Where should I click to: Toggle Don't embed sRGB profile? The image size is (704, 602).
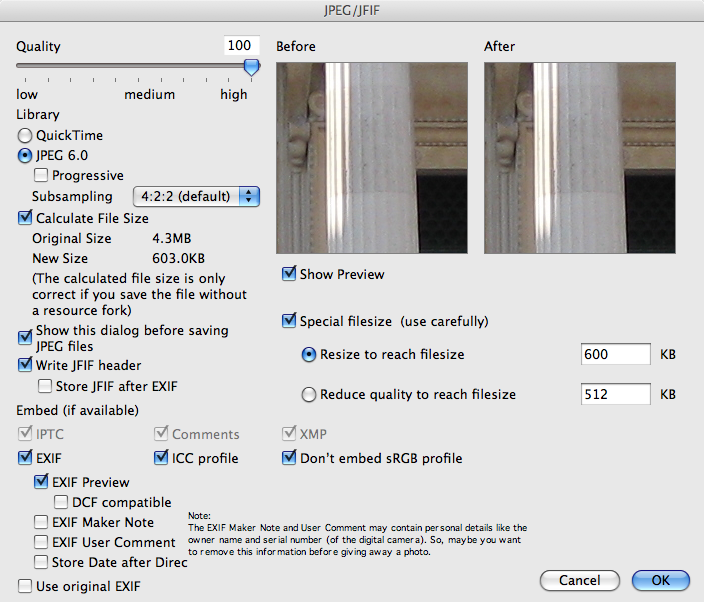coord(289,457)
